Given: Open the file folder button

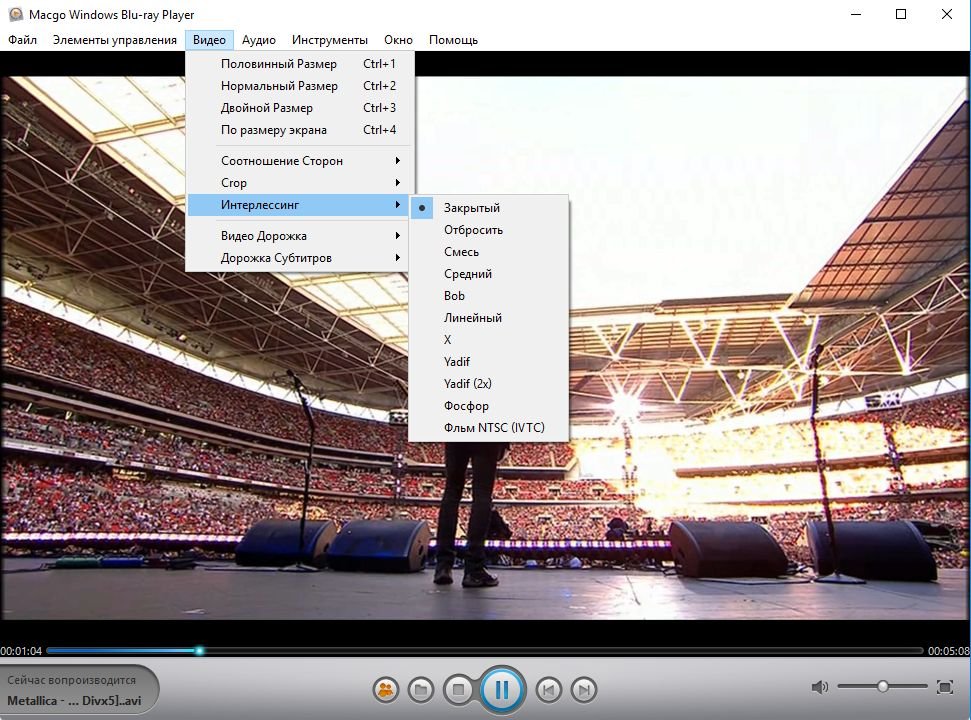Looking at the screenshot, I should click(421, 689).
